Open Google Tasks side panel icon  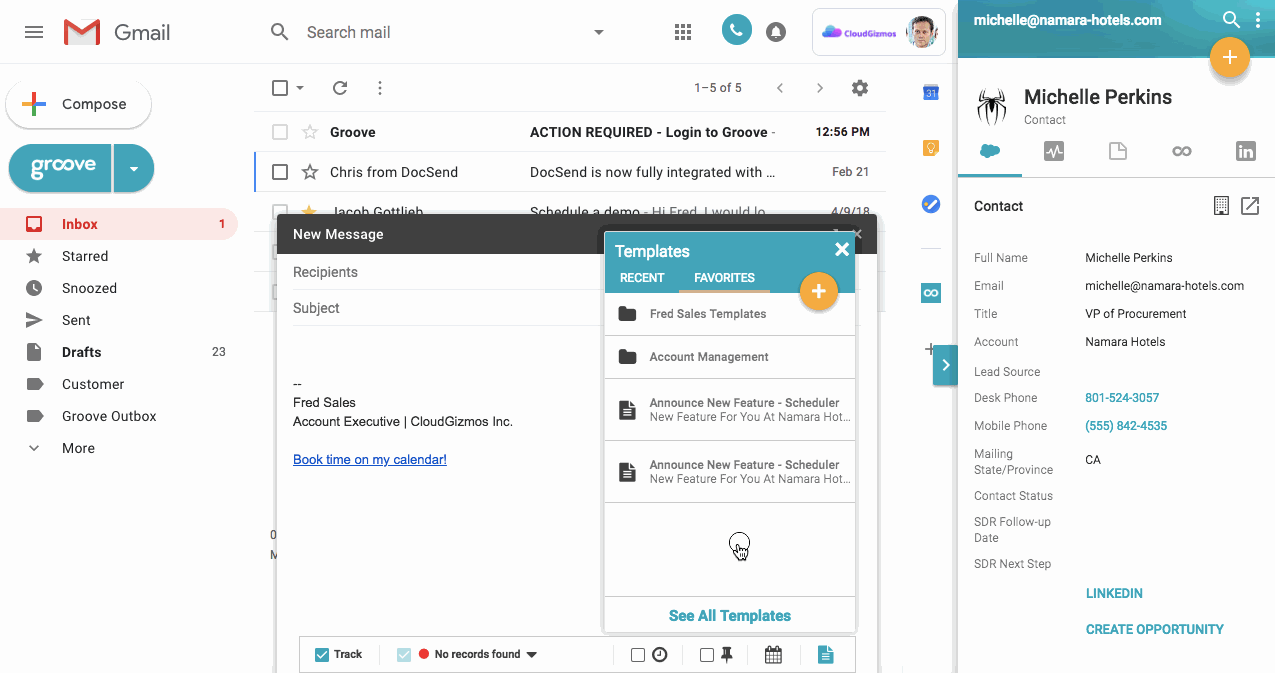coord(931,204)
